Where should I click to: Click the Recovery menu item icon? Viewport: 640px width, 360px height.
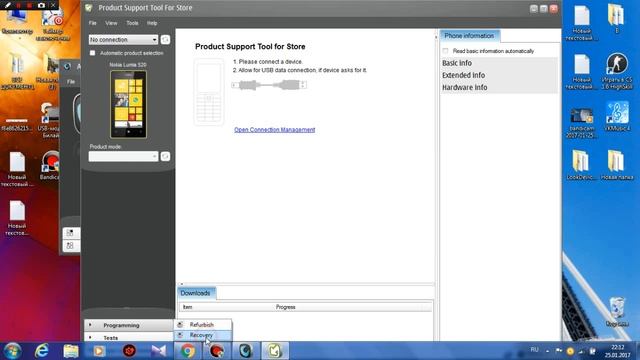(180, 335)
